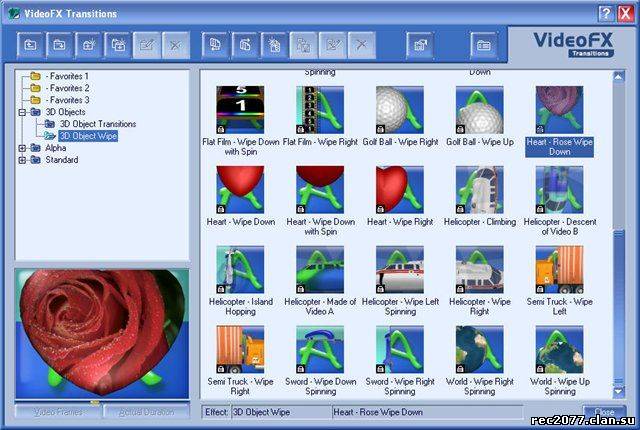Viewport: 640px width, 430px height.
Task: Click the grayed paste effect icon
Action: click(x=303, y=45)
